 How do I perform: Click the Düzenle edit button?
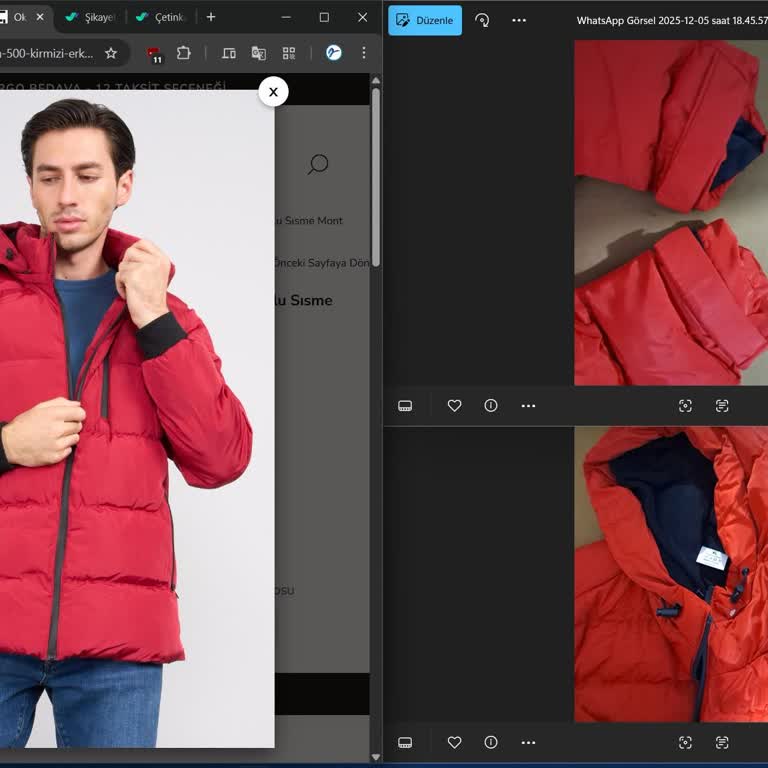425,20
